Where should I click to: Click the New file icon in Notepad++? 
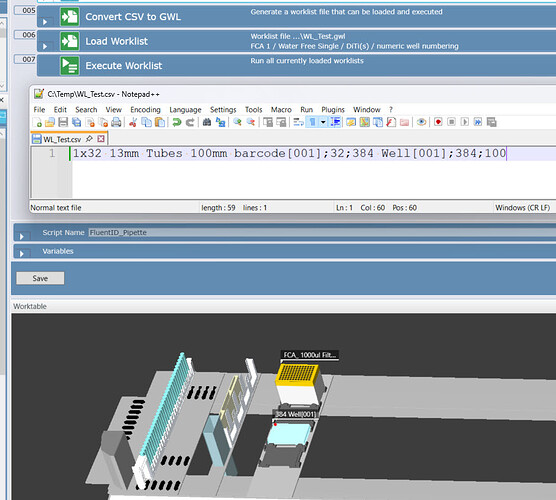(37, 122)
